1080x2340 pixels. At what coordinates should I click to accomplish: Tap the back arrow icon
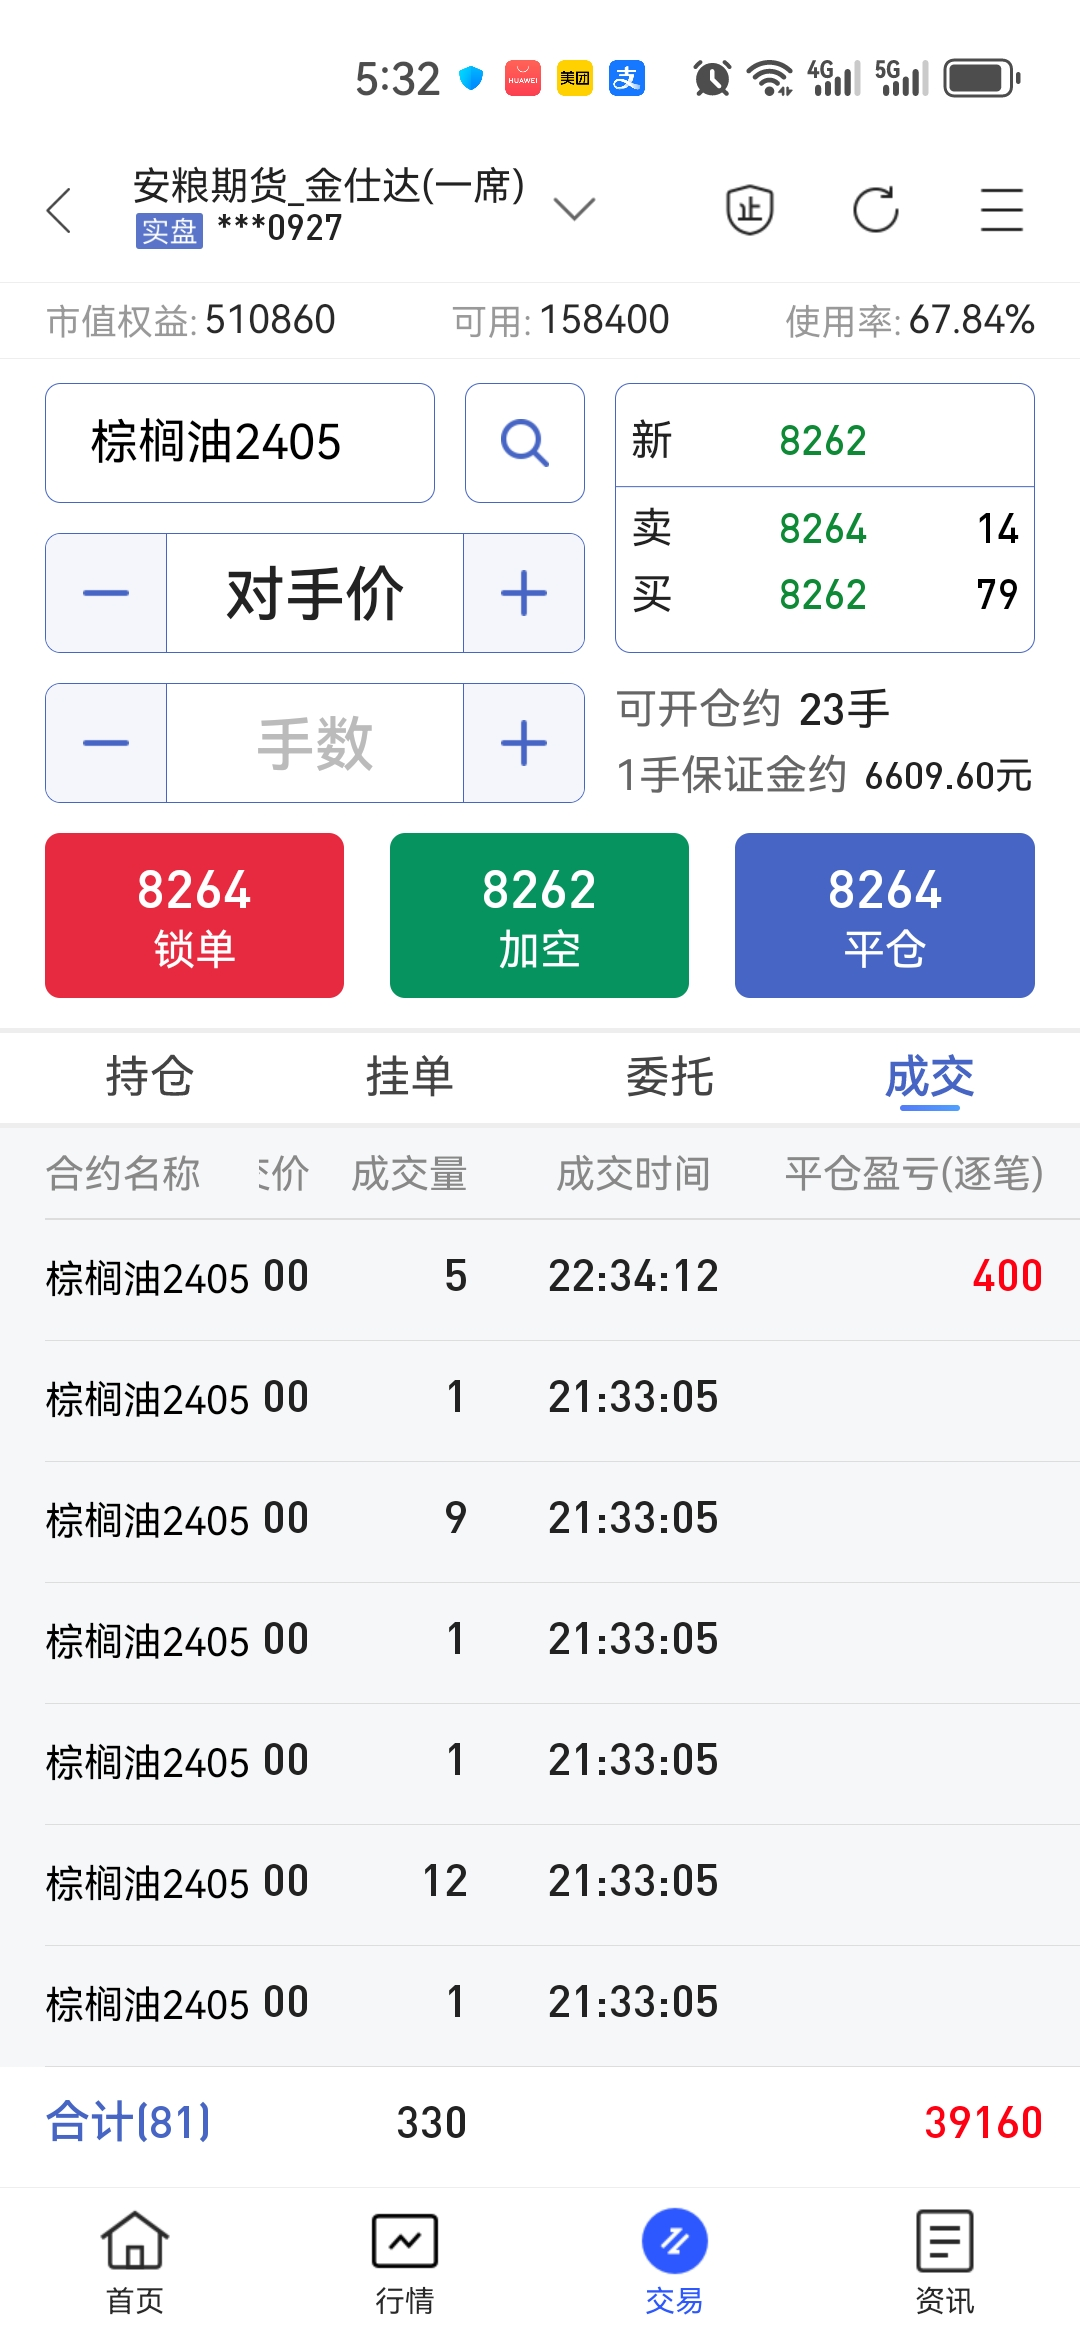(x=60, y=210)
